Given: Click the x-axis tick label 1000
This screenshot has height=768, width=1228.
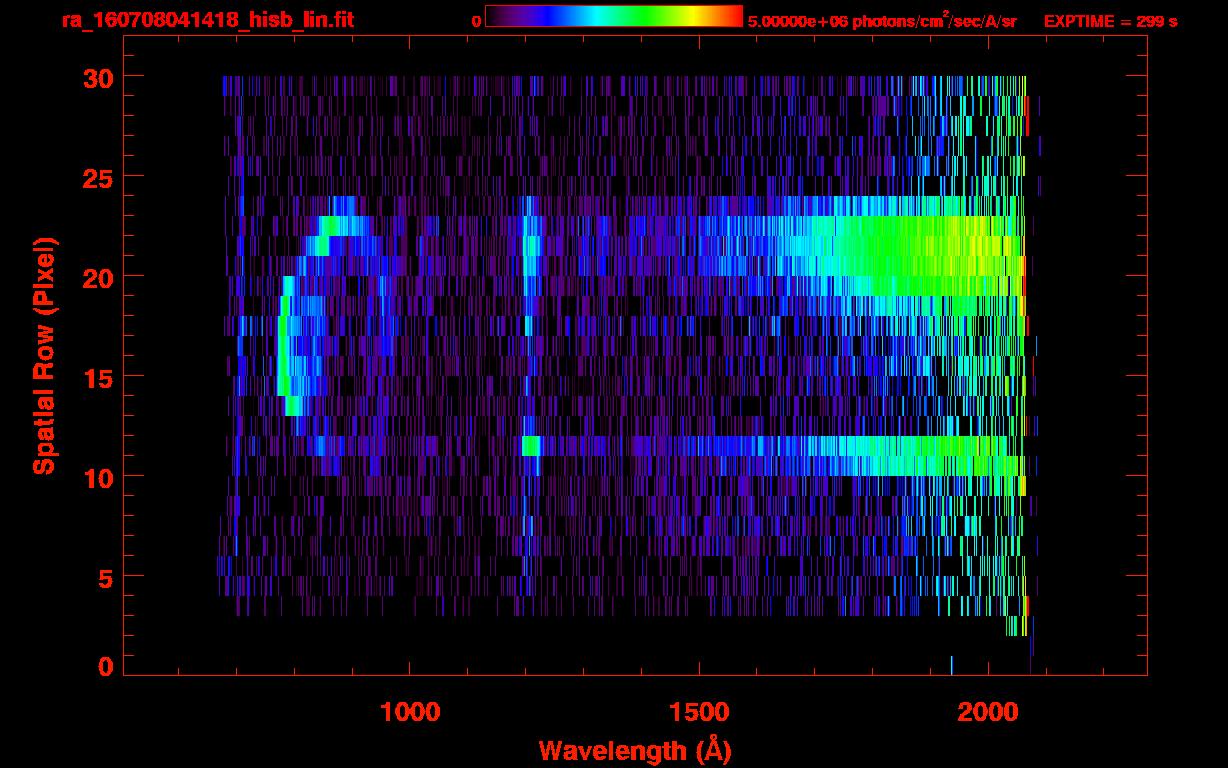Looking at the screenshot, I should pyautogui.click(x=410, y=711).
